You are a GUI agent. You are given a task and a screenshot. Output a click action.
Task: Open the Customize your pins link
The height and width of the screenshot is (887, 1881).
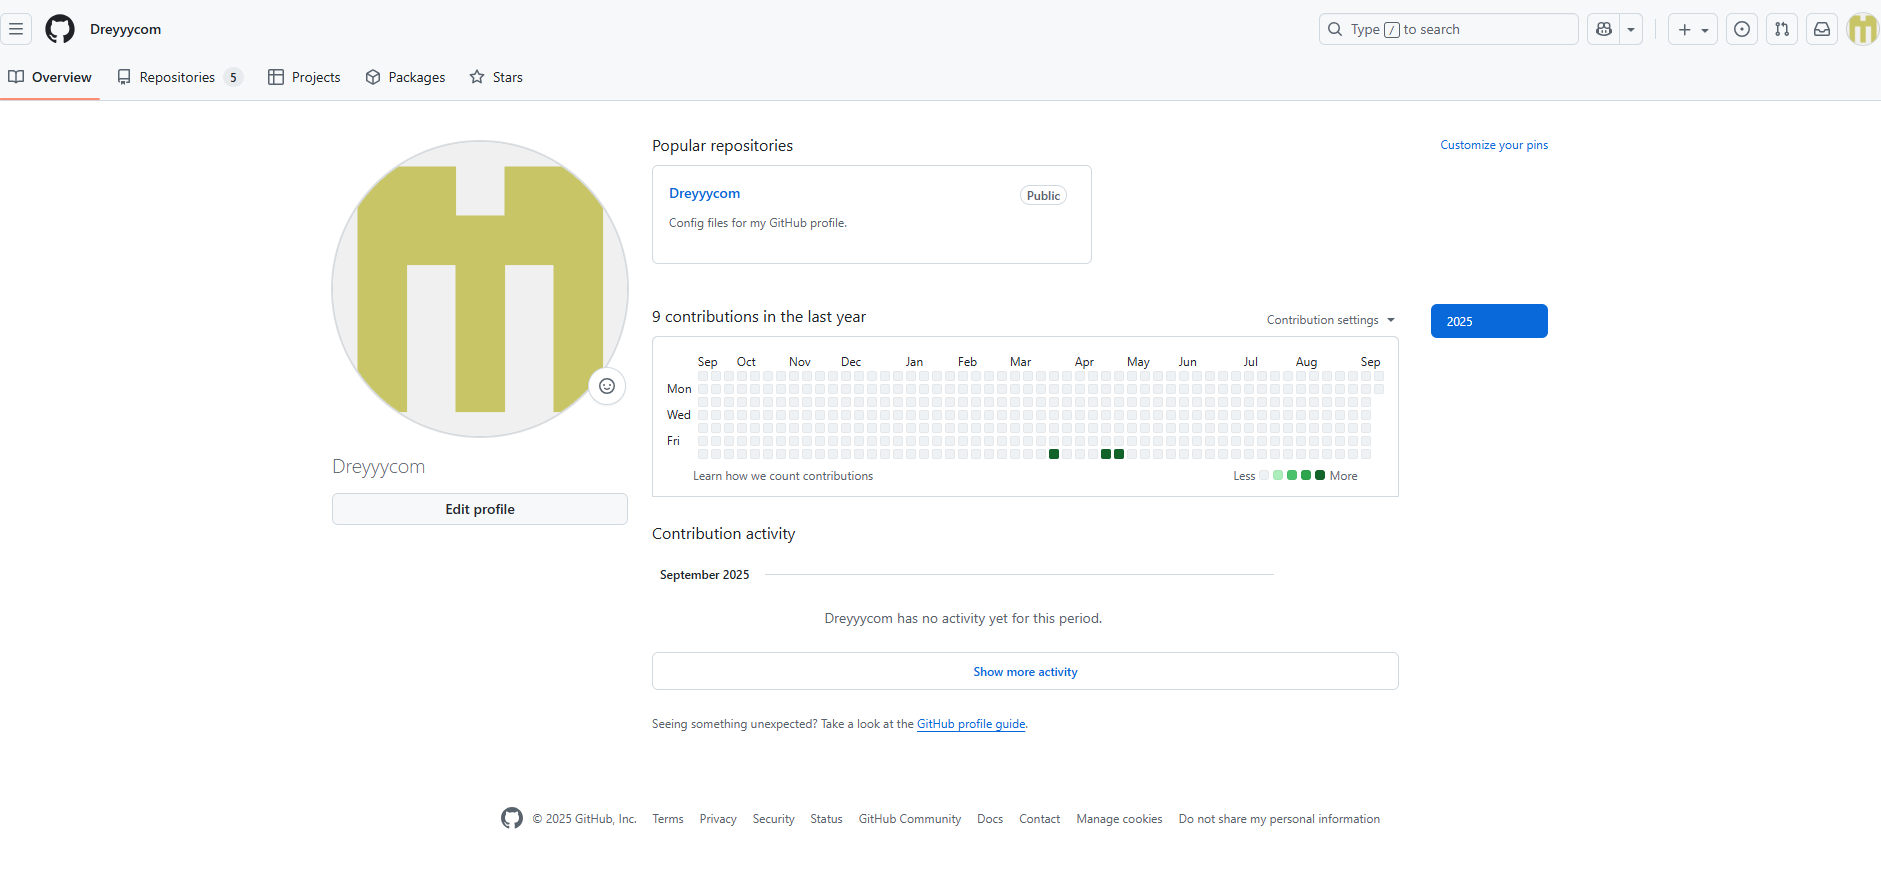point(1493,145)
